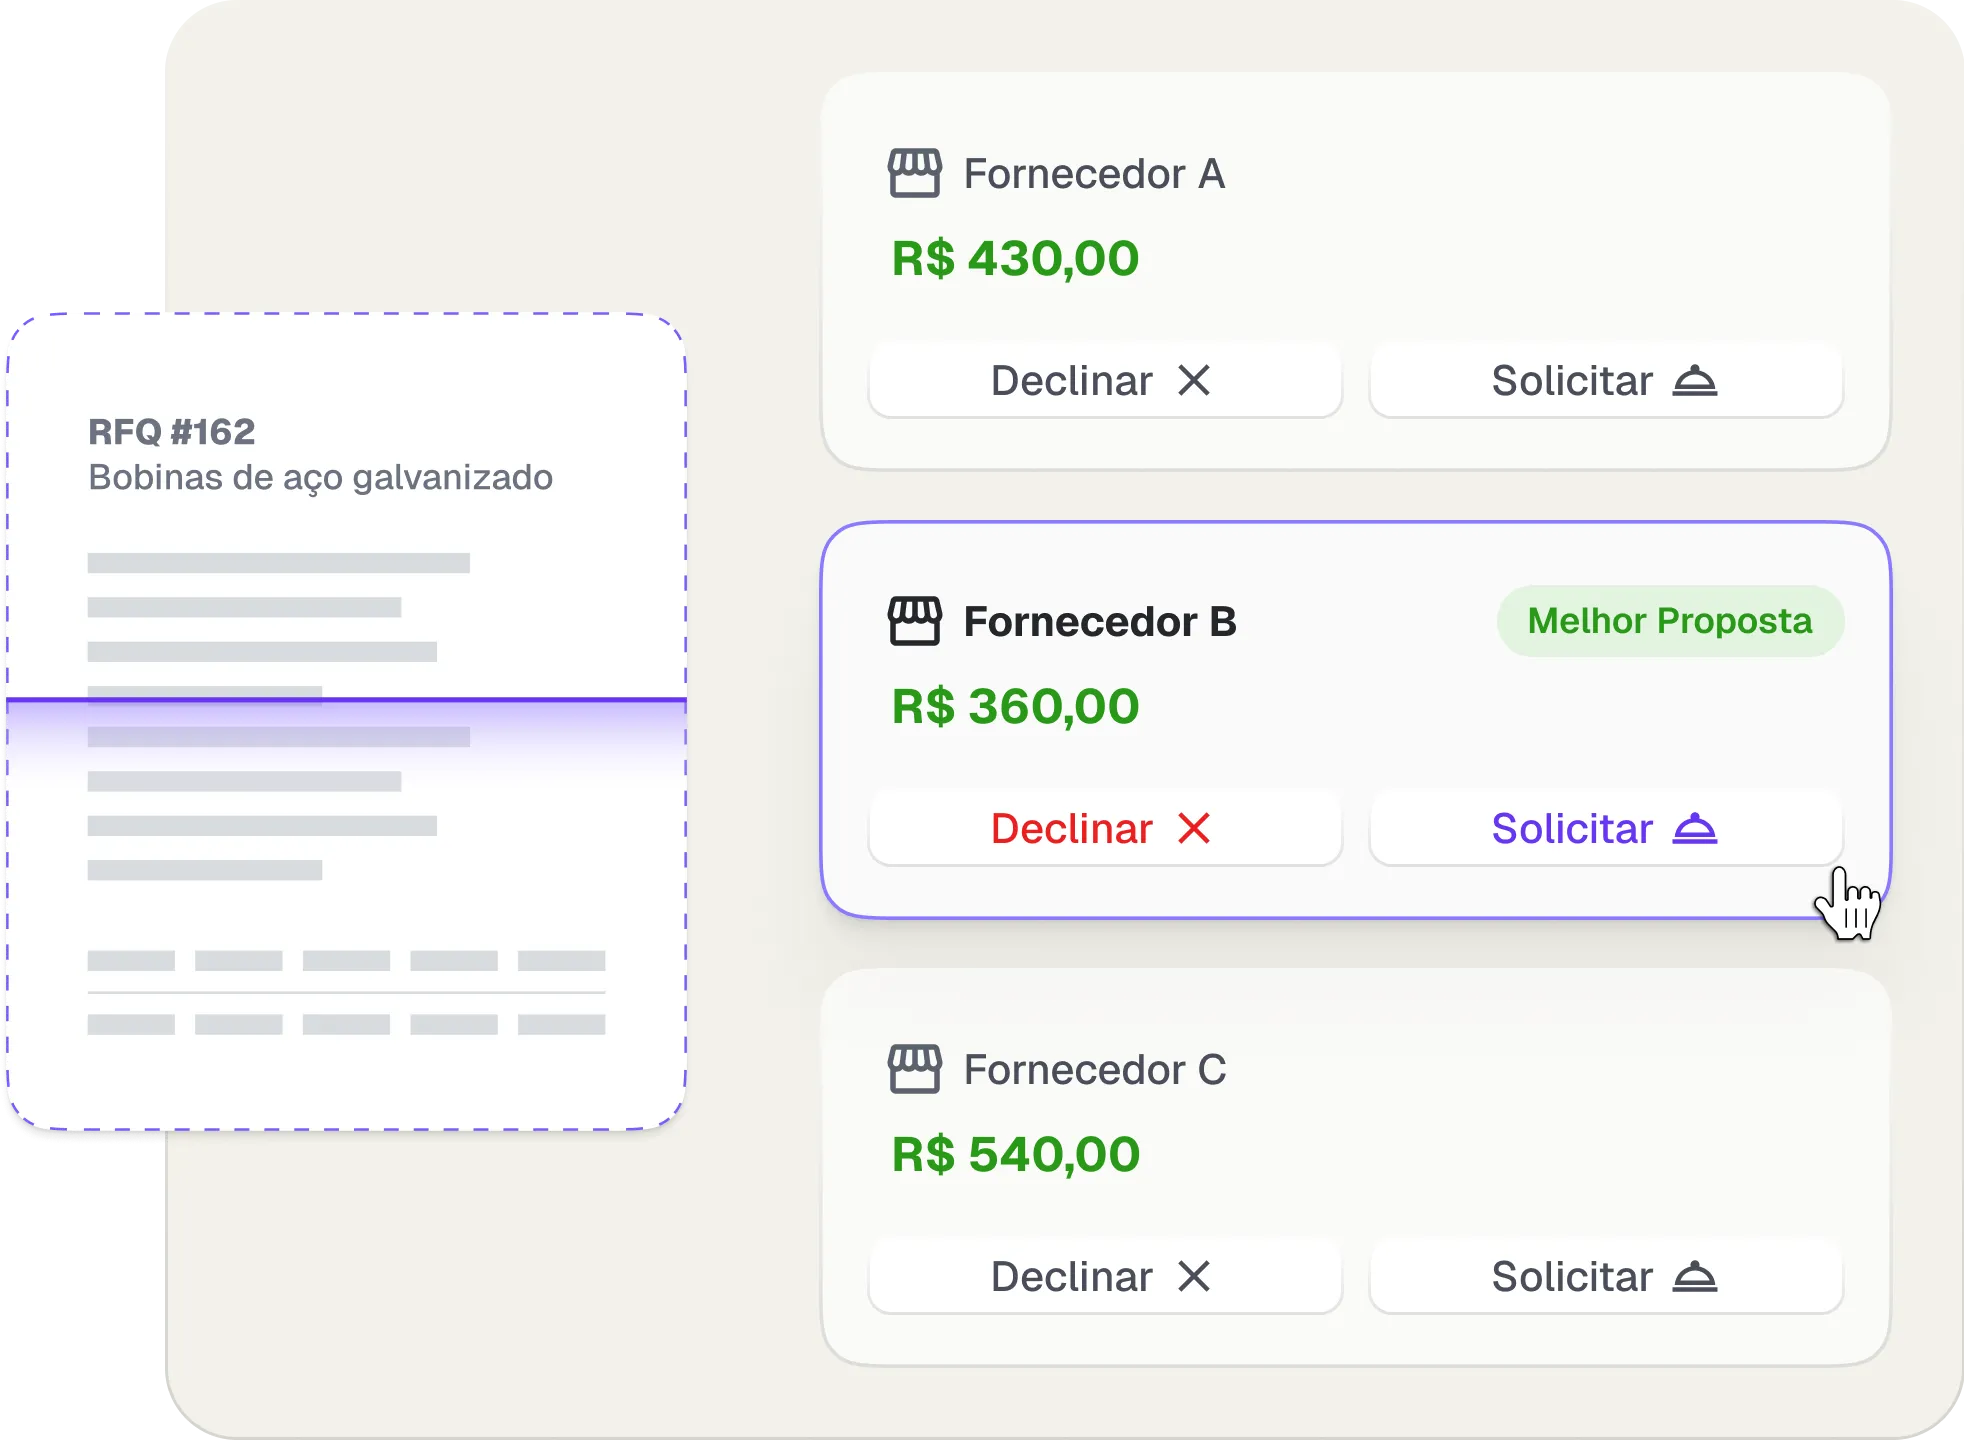Request the quote from Fornecedor A
Viewport: 1964px width, 1440px height.
click(1605, 381)
